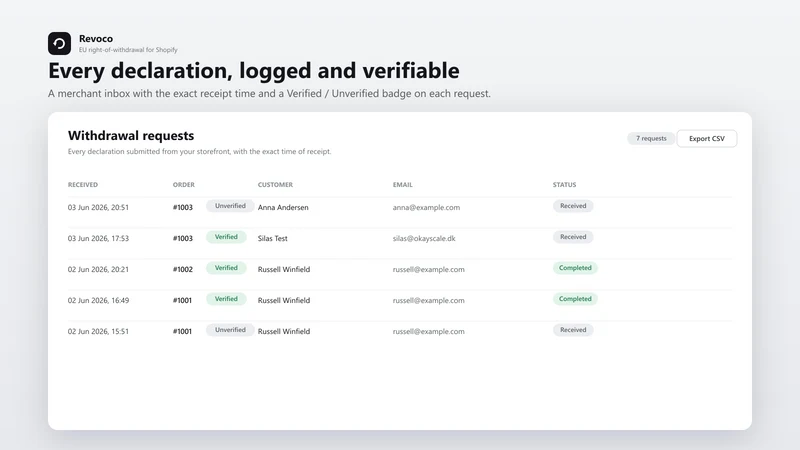Click the Verified badge in the 16:49 row
800x450 pixels.
[x=226, y=299]
